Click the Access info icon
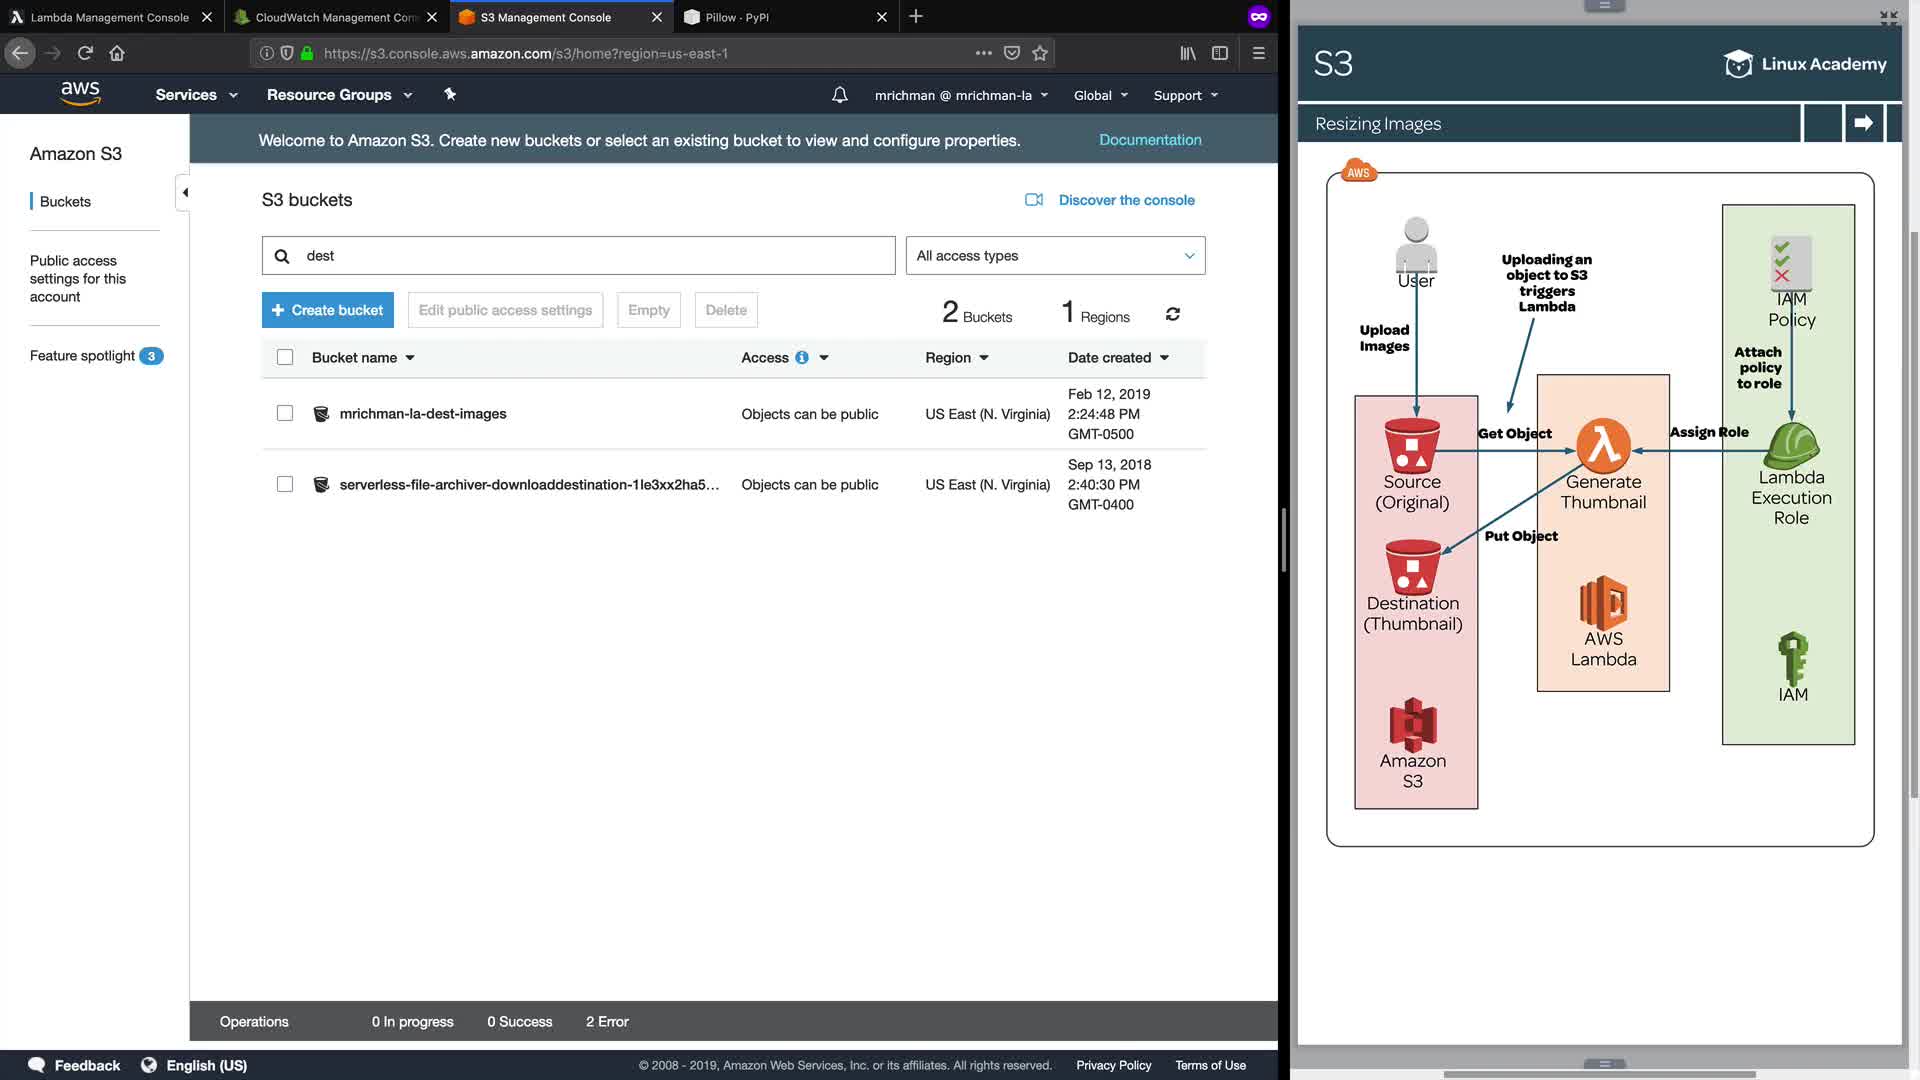 pos(802,358)
